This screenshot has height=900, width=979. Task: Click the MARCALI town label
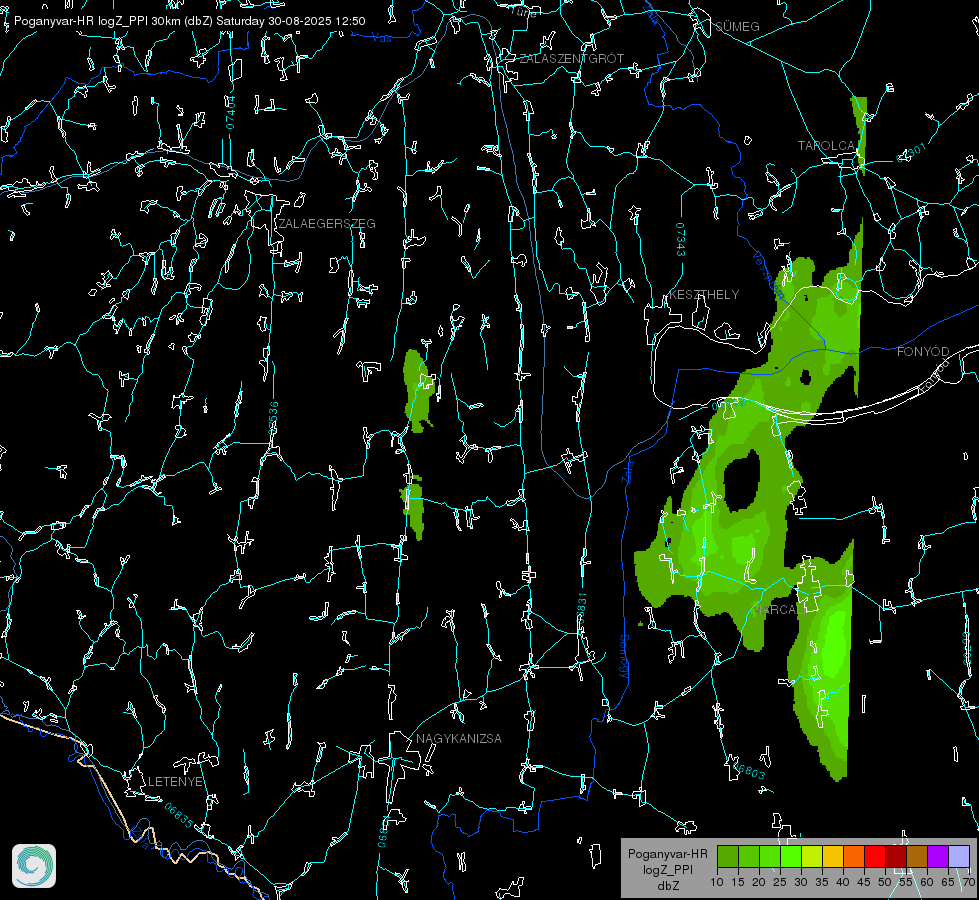point(777,610)
